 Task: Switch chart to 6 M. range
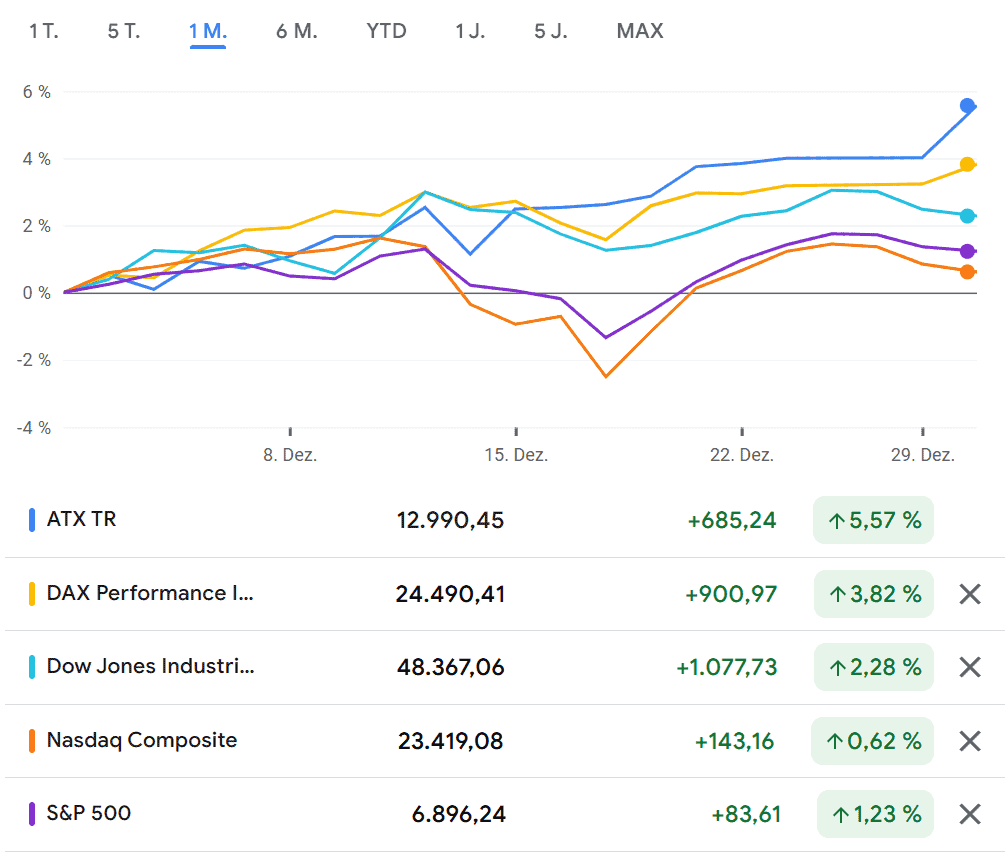(297, 31)
